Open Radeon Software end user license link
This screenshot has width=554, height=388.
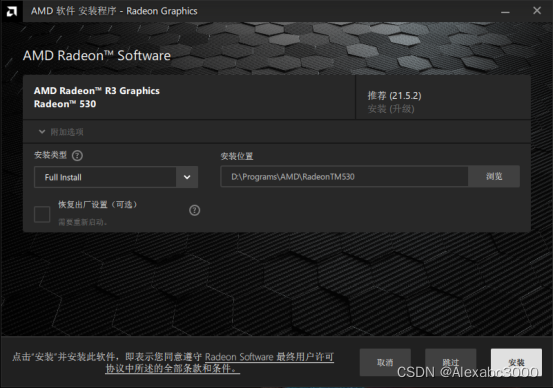[x=269, y=357]
